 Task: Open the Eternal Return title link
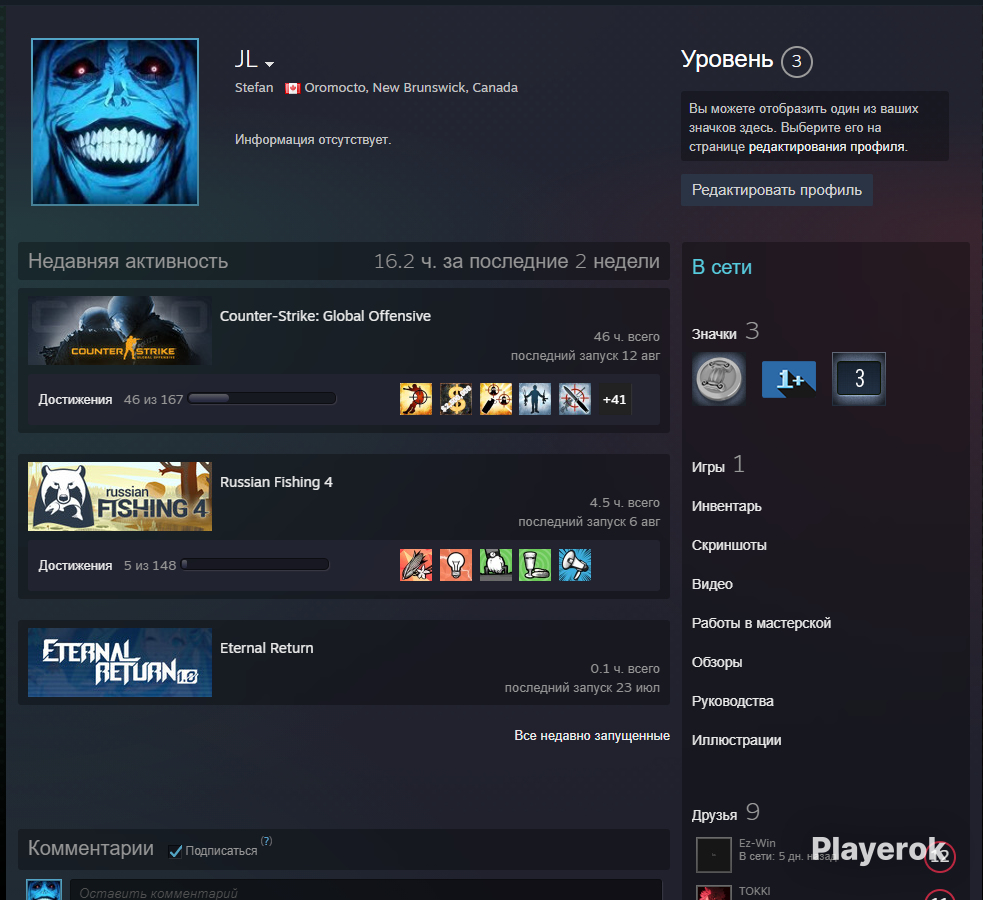(x=266, y=648)
